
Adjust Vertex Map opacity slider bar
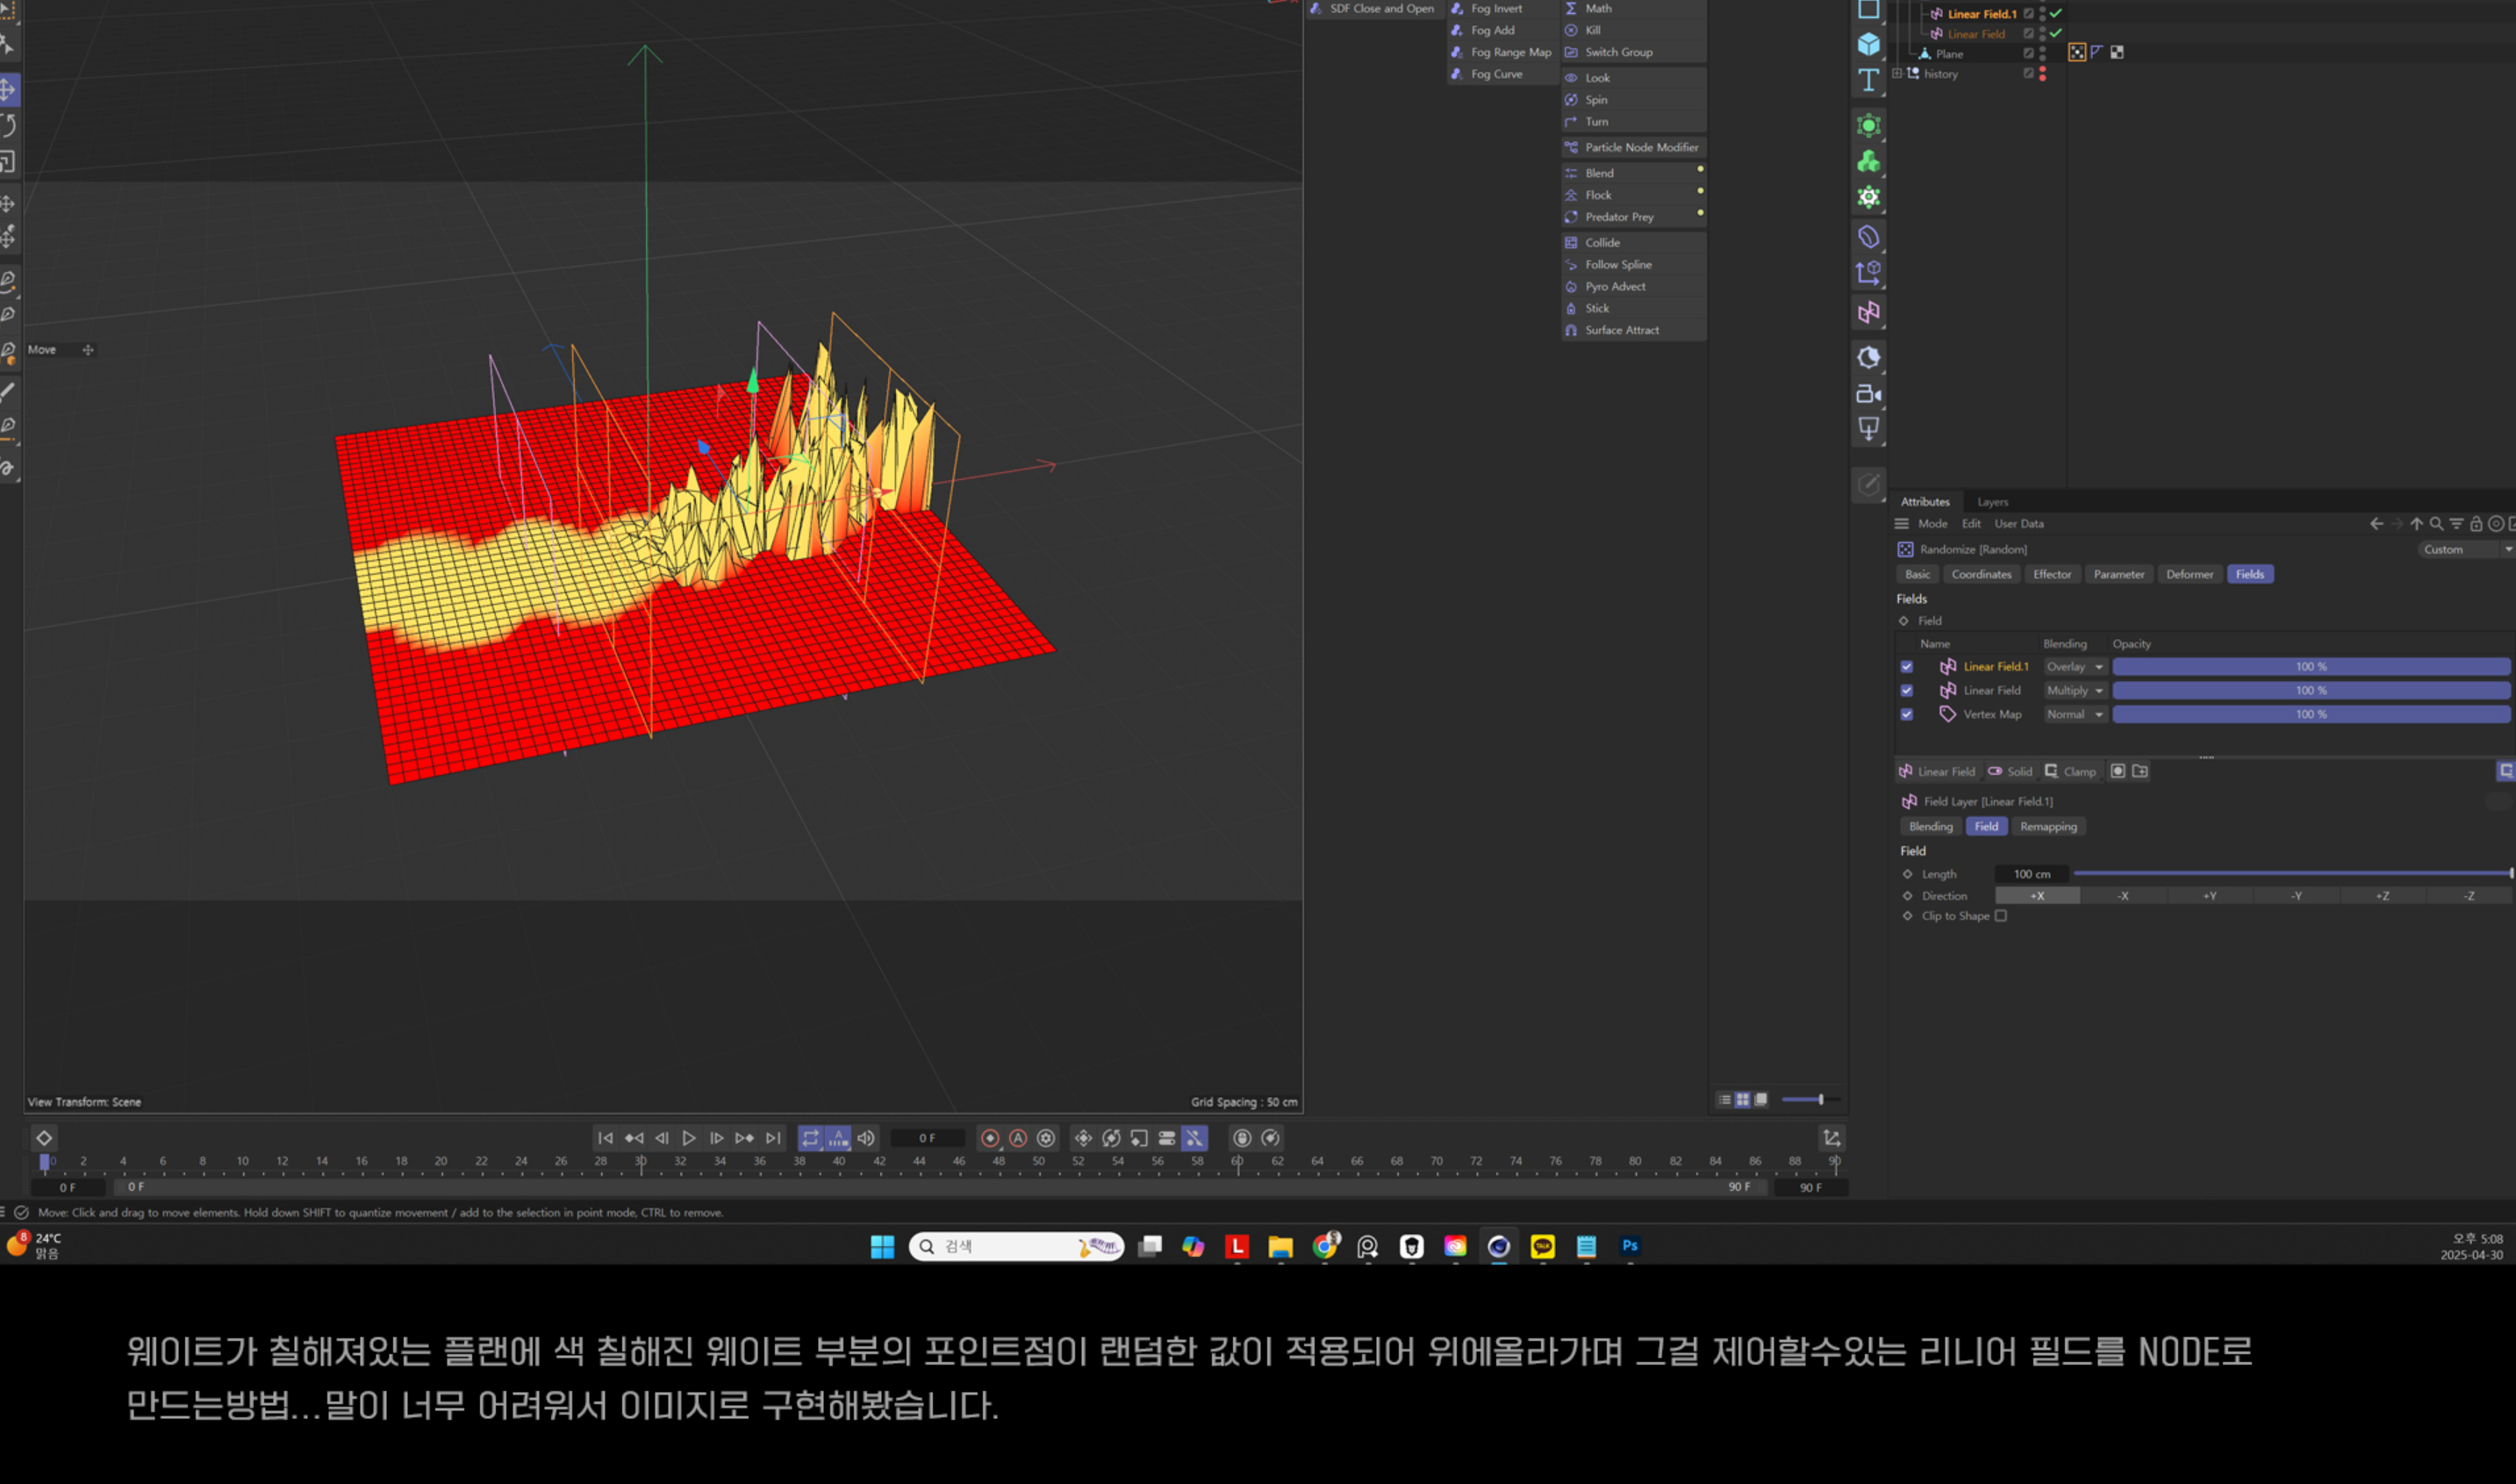(x=2310, y=715)
